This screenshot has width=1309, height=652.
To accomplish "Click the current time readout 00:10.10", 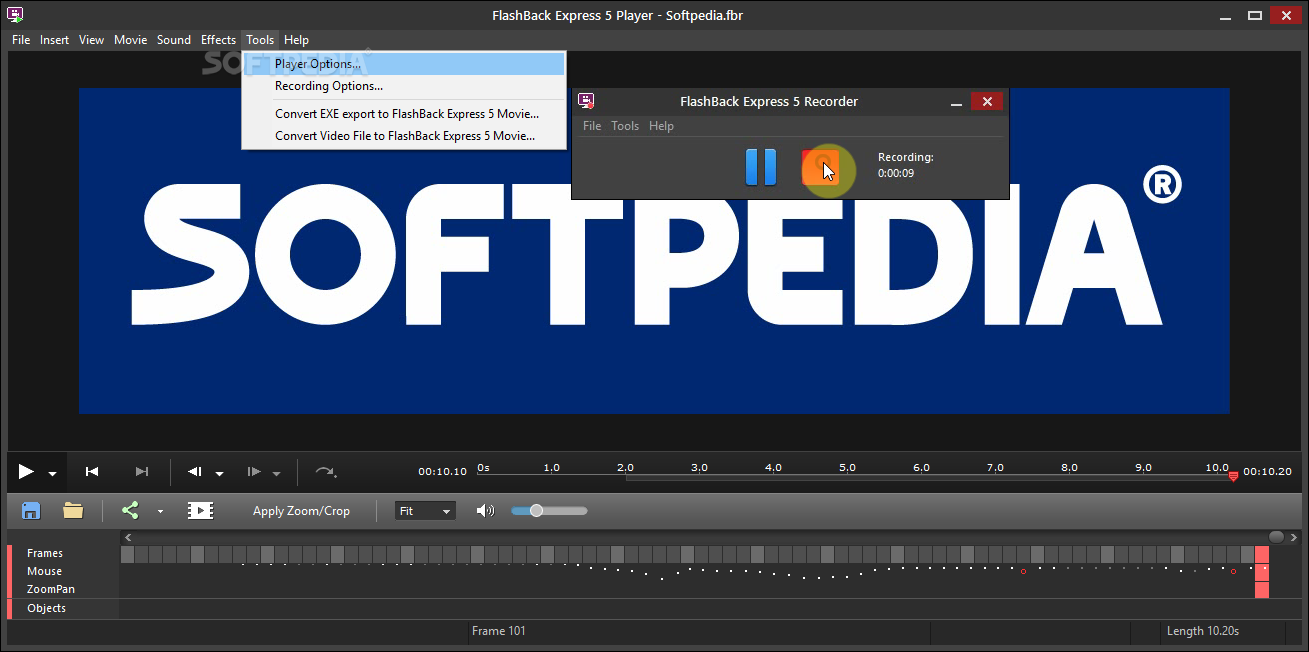I will [x=442, y=471].
